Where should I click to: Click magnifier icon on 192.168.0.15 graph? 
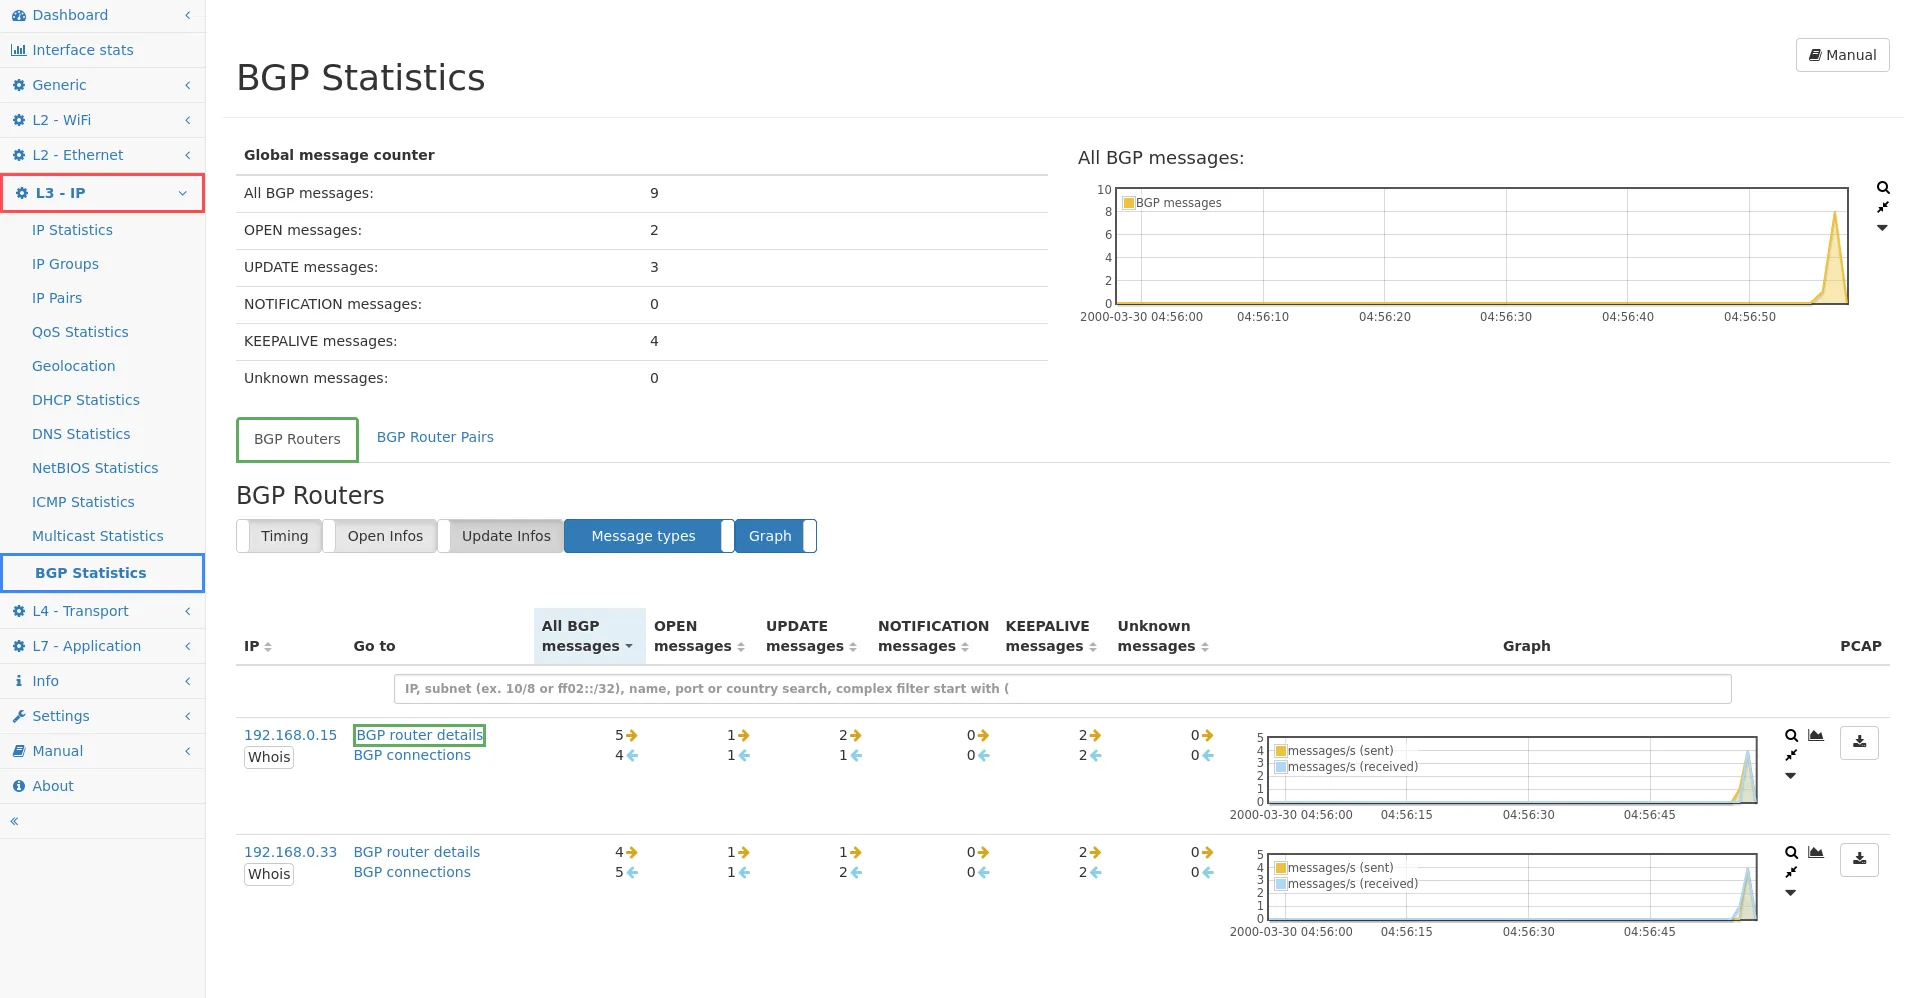point(1791,736)
